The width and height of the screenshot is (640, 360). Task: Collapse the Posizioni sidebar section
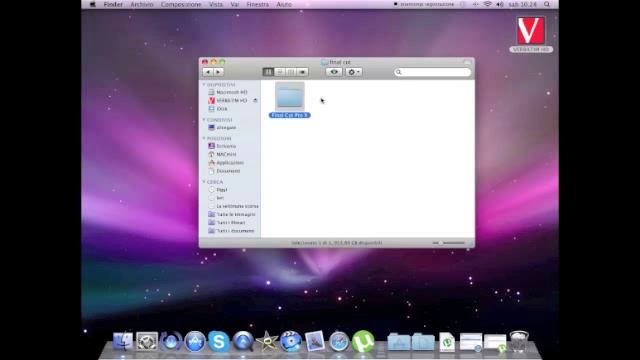tap(204, 138)
